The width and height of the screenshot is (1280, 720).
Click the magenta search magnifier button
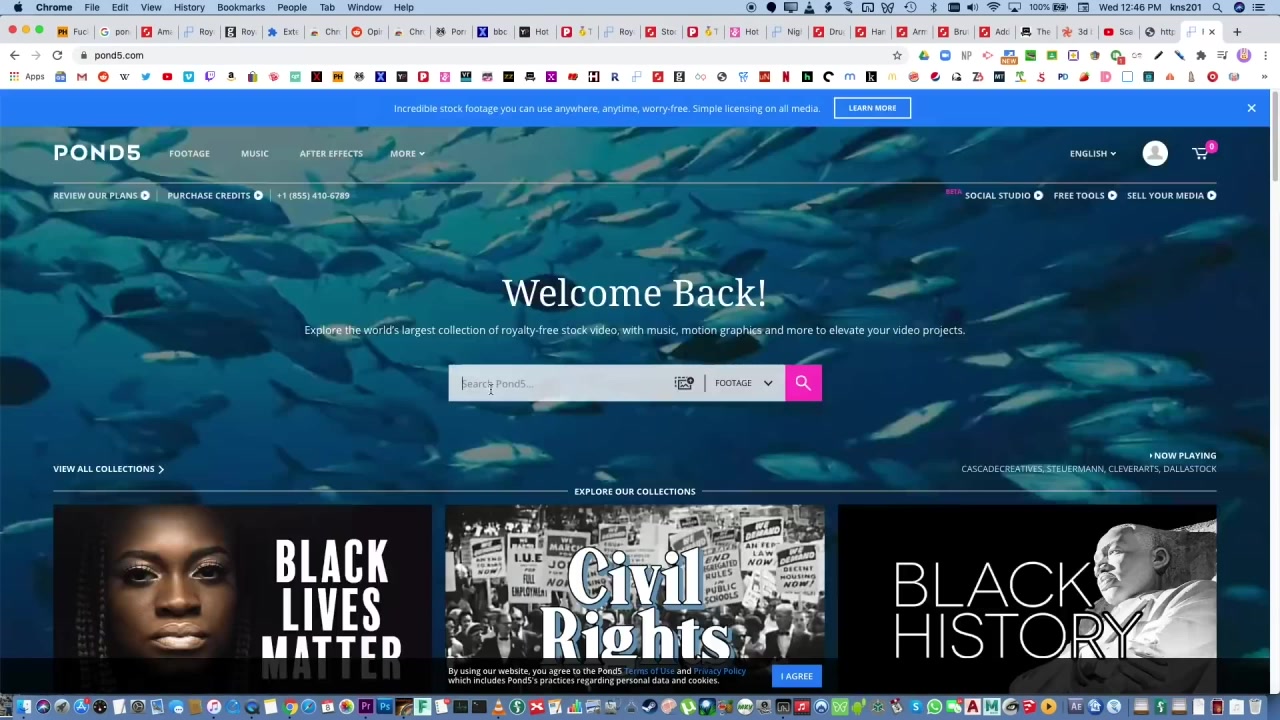(803, 383)
